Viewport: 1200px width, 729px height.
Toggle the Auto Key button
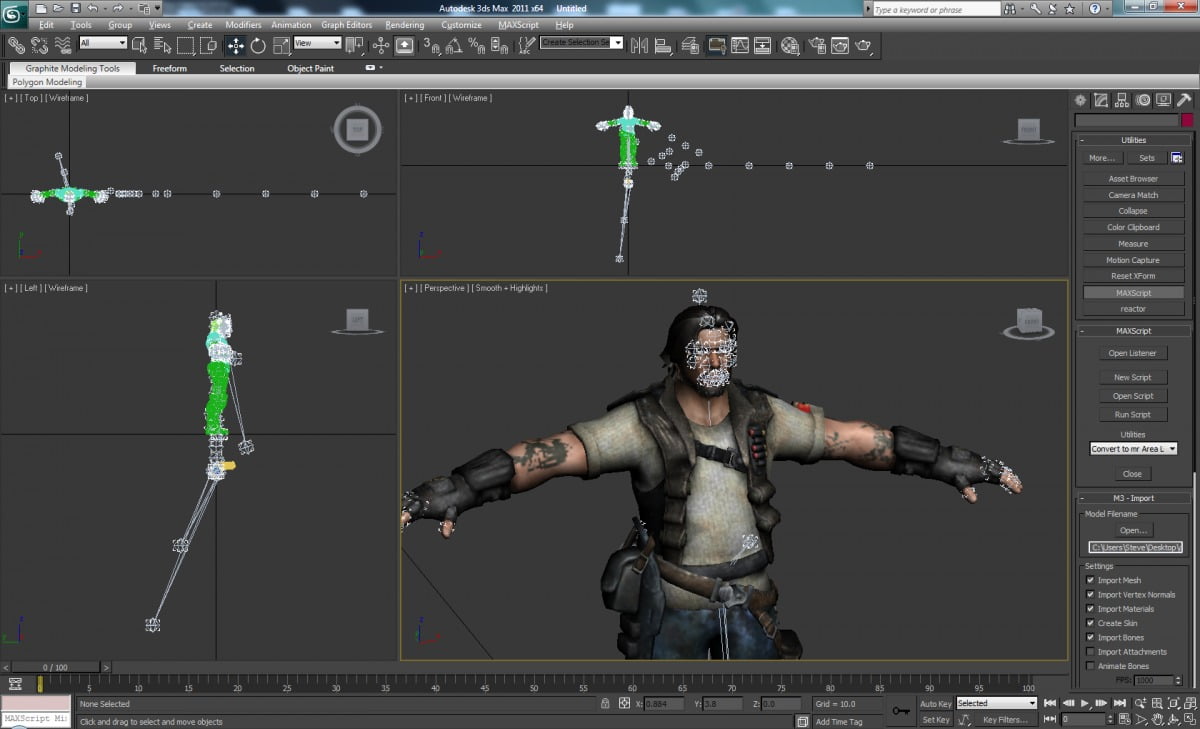click(x=936, y=704)
